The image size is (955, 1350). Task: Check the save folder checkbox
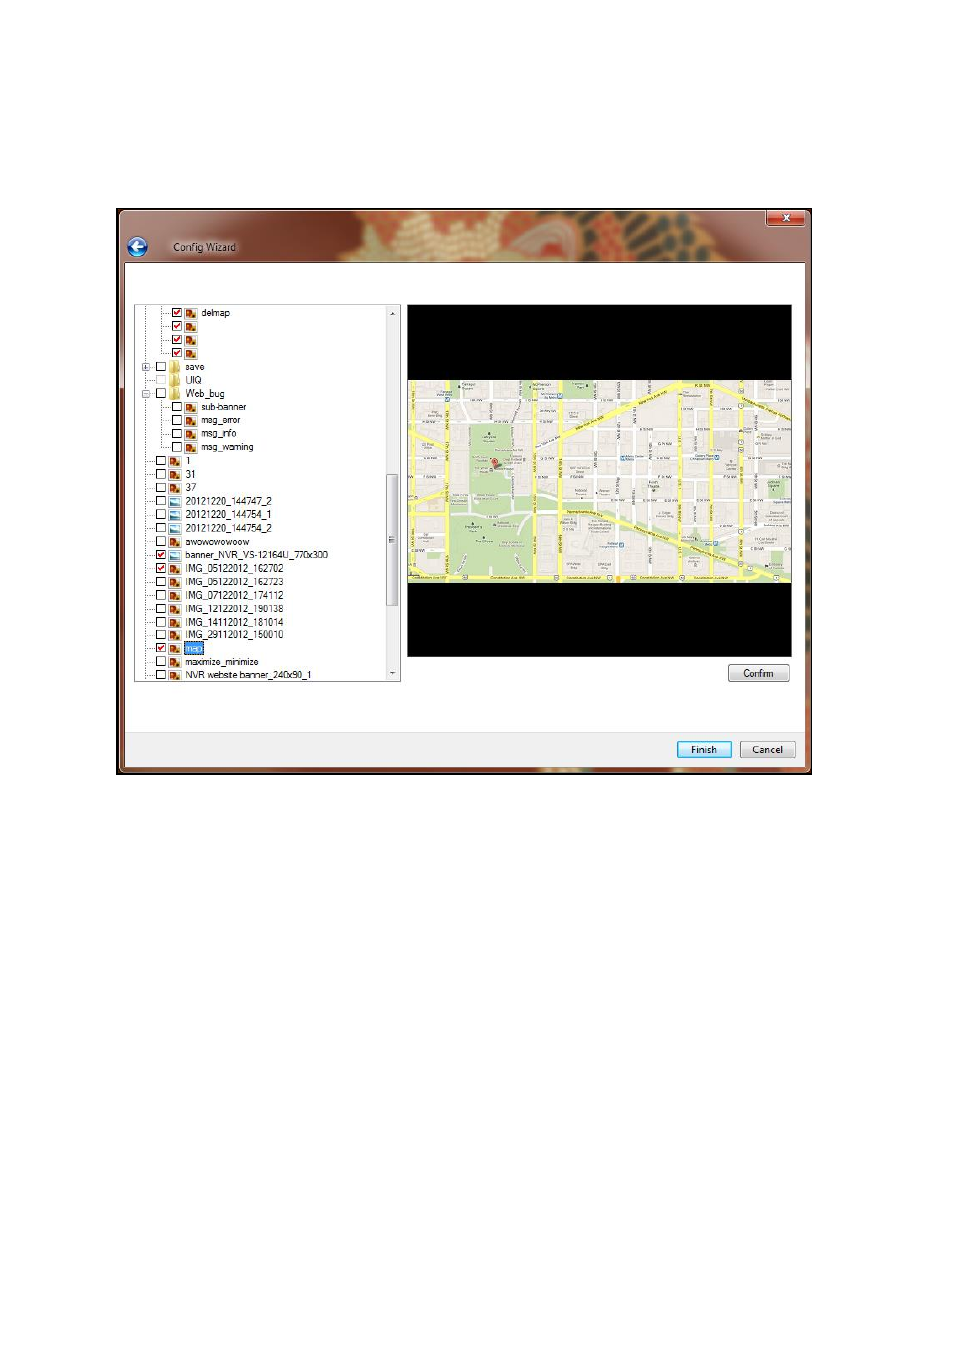tap(161, 367)
